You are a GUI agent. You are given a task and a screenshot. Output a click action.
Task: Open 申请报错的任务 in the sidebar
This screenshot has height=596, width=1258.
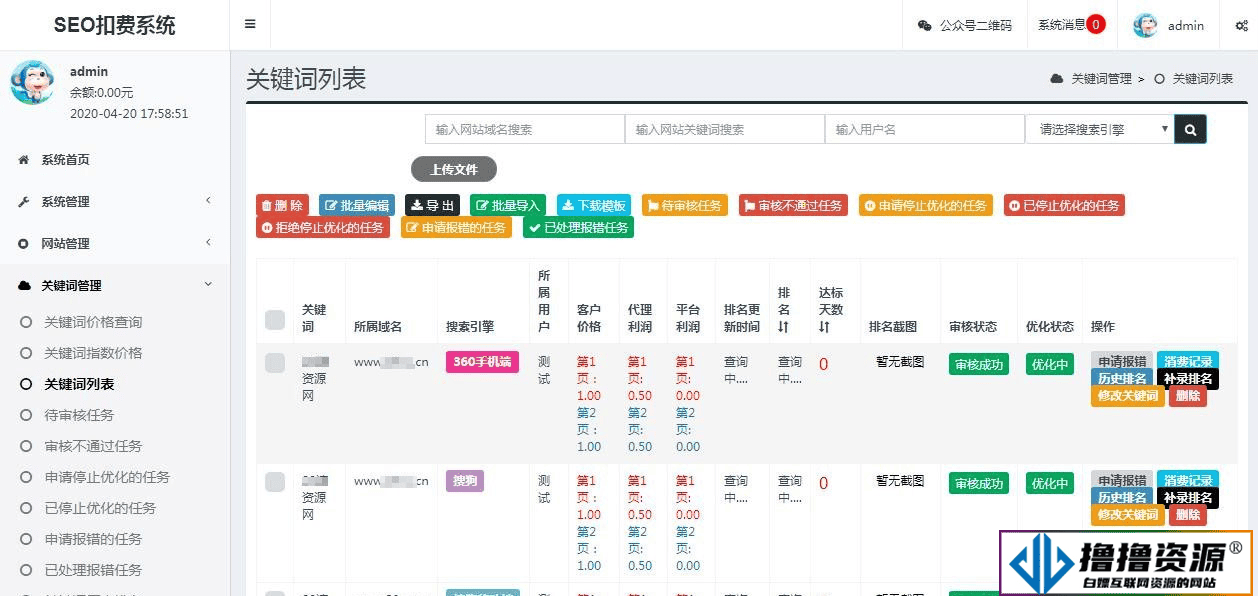(x=93, y=539)
